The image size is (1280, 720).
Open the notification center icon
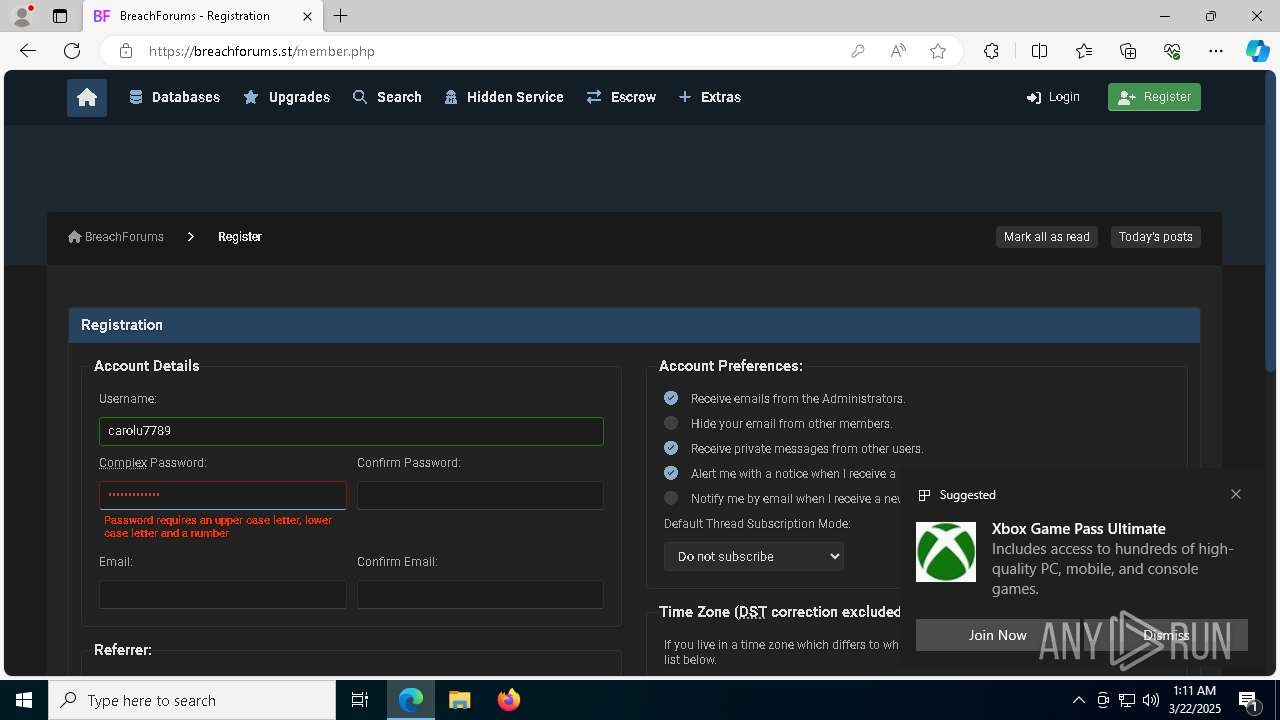[1248, 700]
